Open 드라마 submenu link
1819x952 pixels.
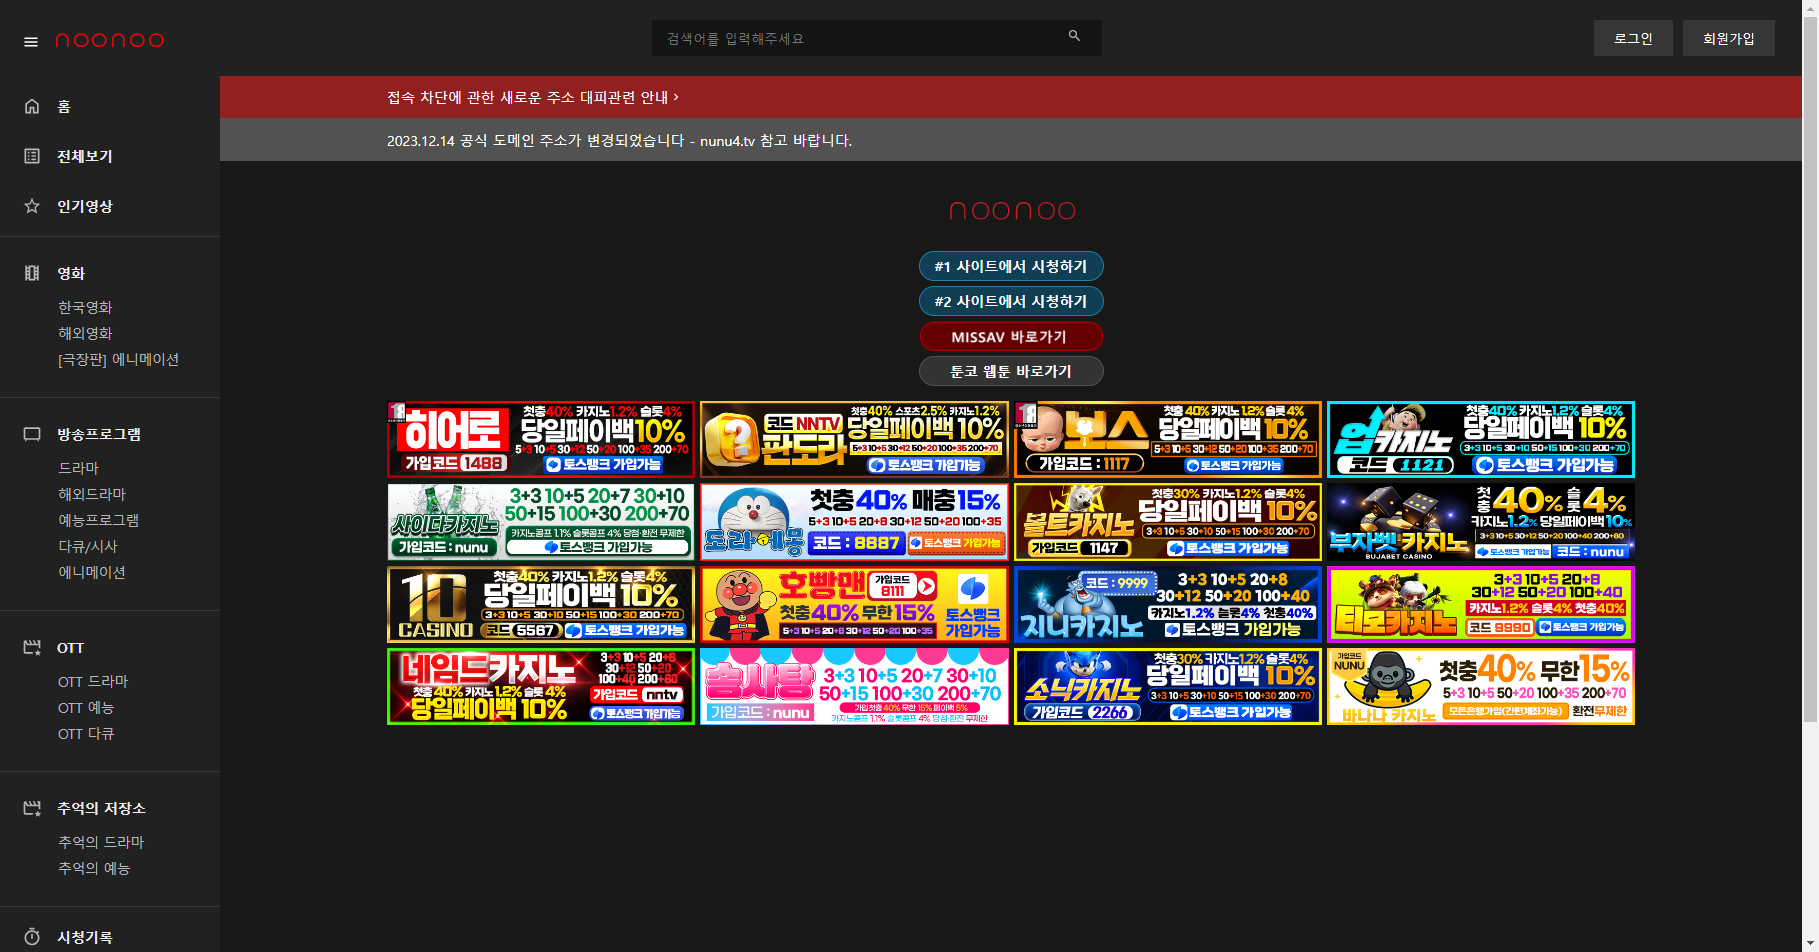[78, 468]
